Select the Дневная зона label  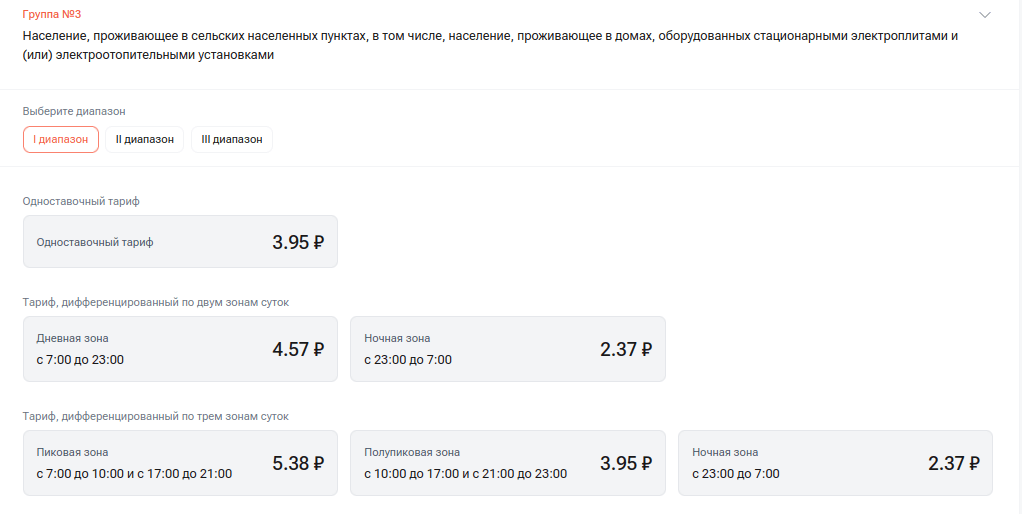point(73,339)
